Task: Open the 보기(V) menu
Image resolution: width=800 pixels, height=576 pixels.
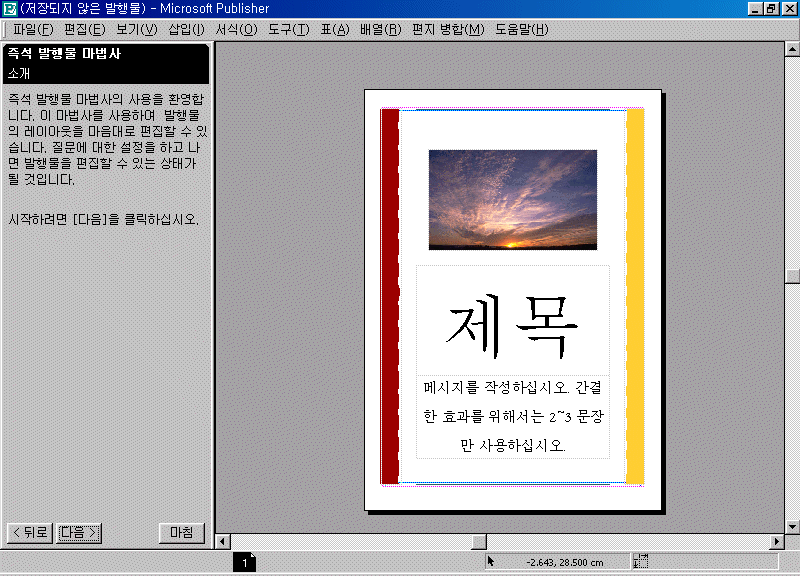Action: (x=136, y=29)
